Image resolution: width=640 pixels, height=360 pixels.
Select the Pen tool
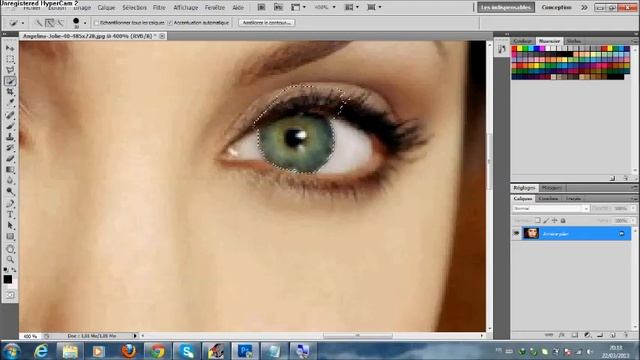(x=10, y=204)
